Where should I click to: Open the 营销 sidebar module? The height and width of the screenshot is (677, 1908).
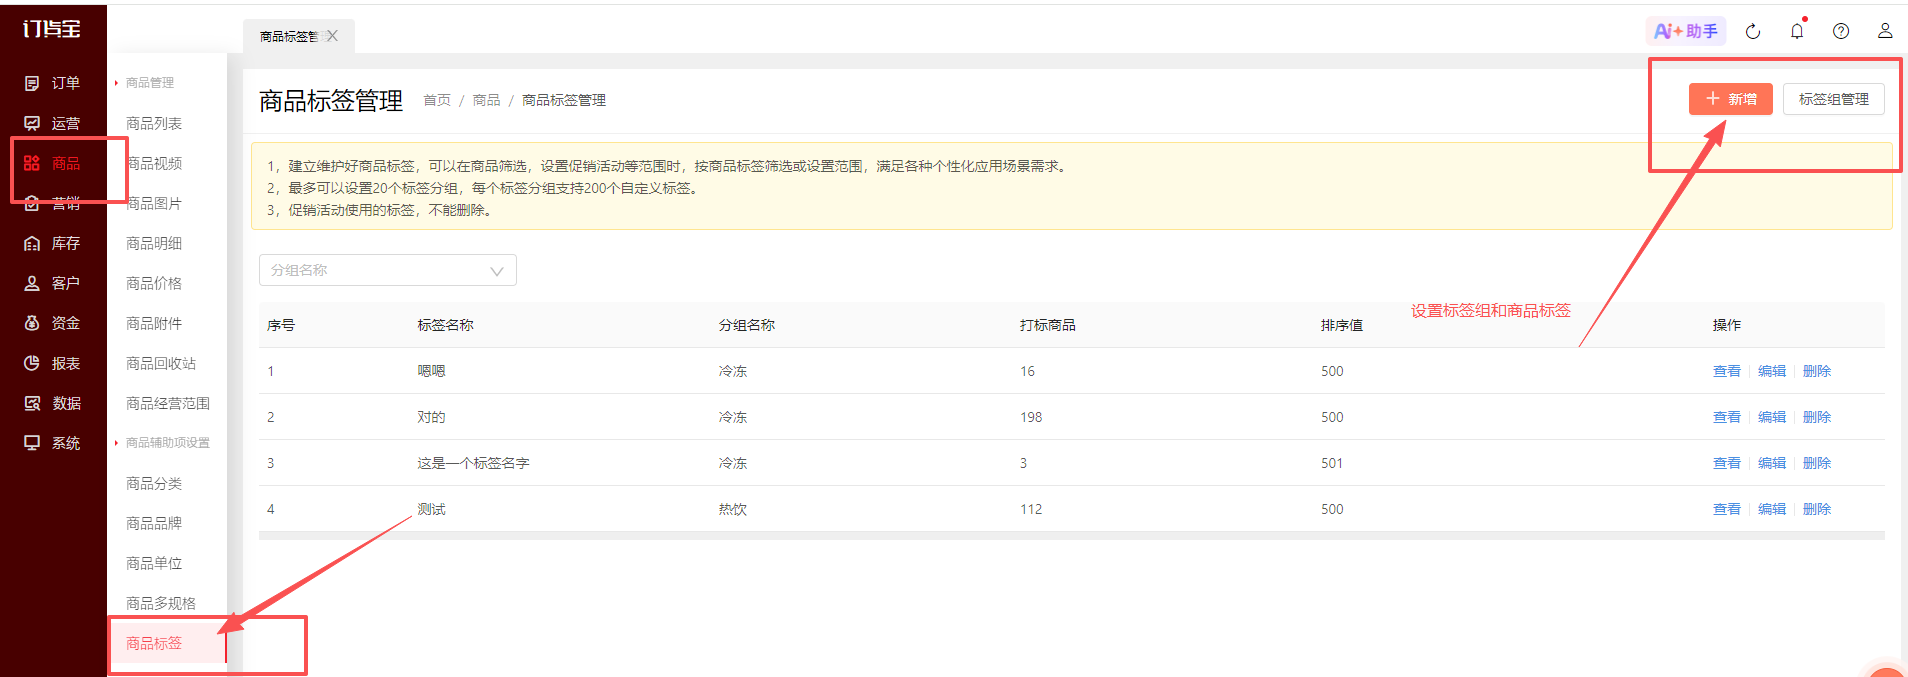[52, 203]
